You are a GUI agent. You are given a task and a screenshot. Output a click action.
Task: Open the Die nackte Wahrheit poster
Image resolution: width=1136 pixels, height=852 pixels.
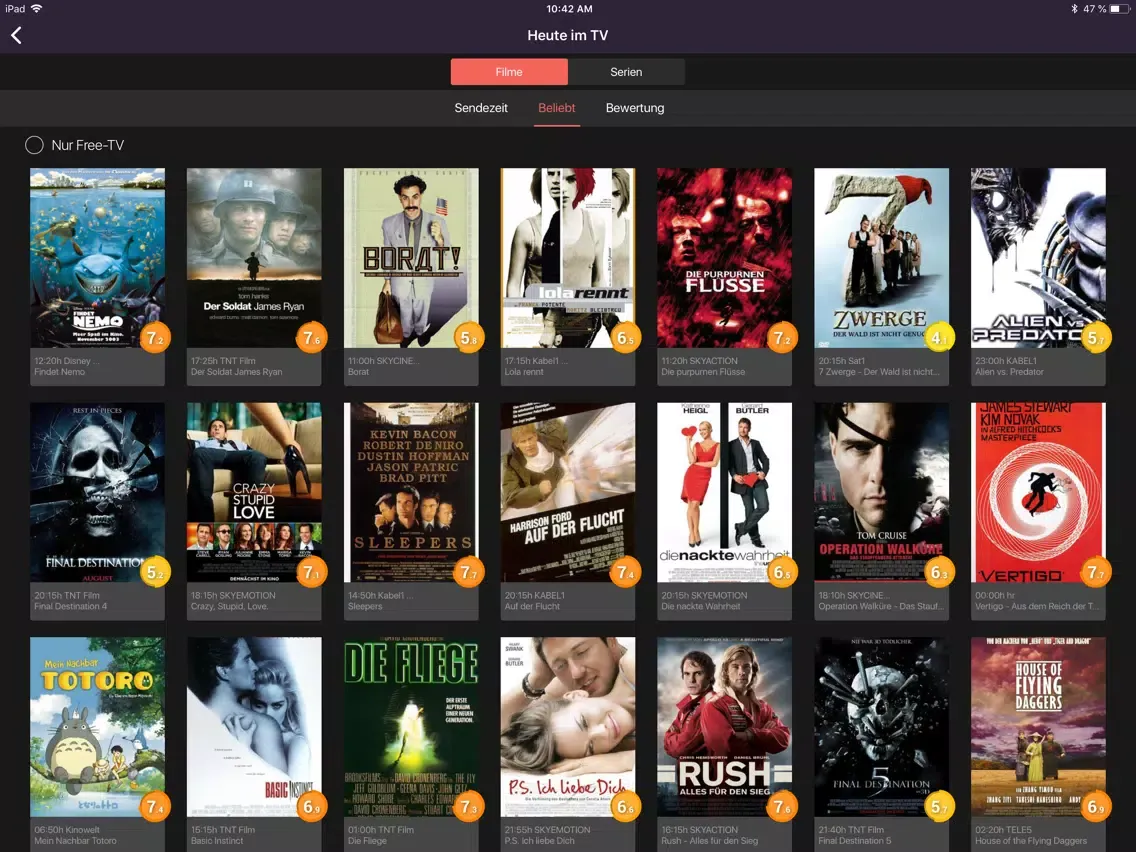click(724, 493)
